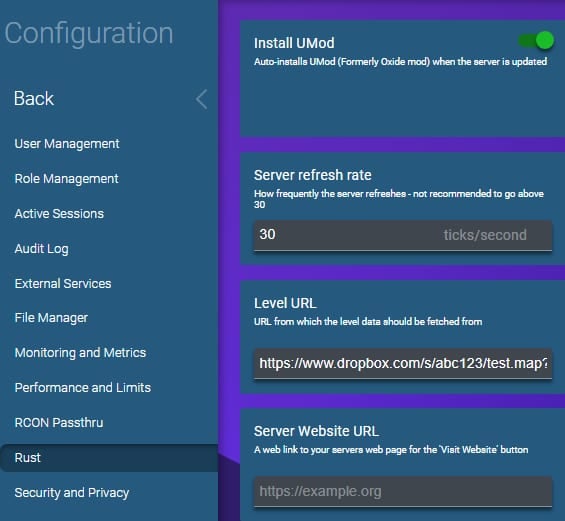The width and height of the screenshot is (565, 521).
Task: Click the ticks/second unit label
Action: tap(485, 235)
